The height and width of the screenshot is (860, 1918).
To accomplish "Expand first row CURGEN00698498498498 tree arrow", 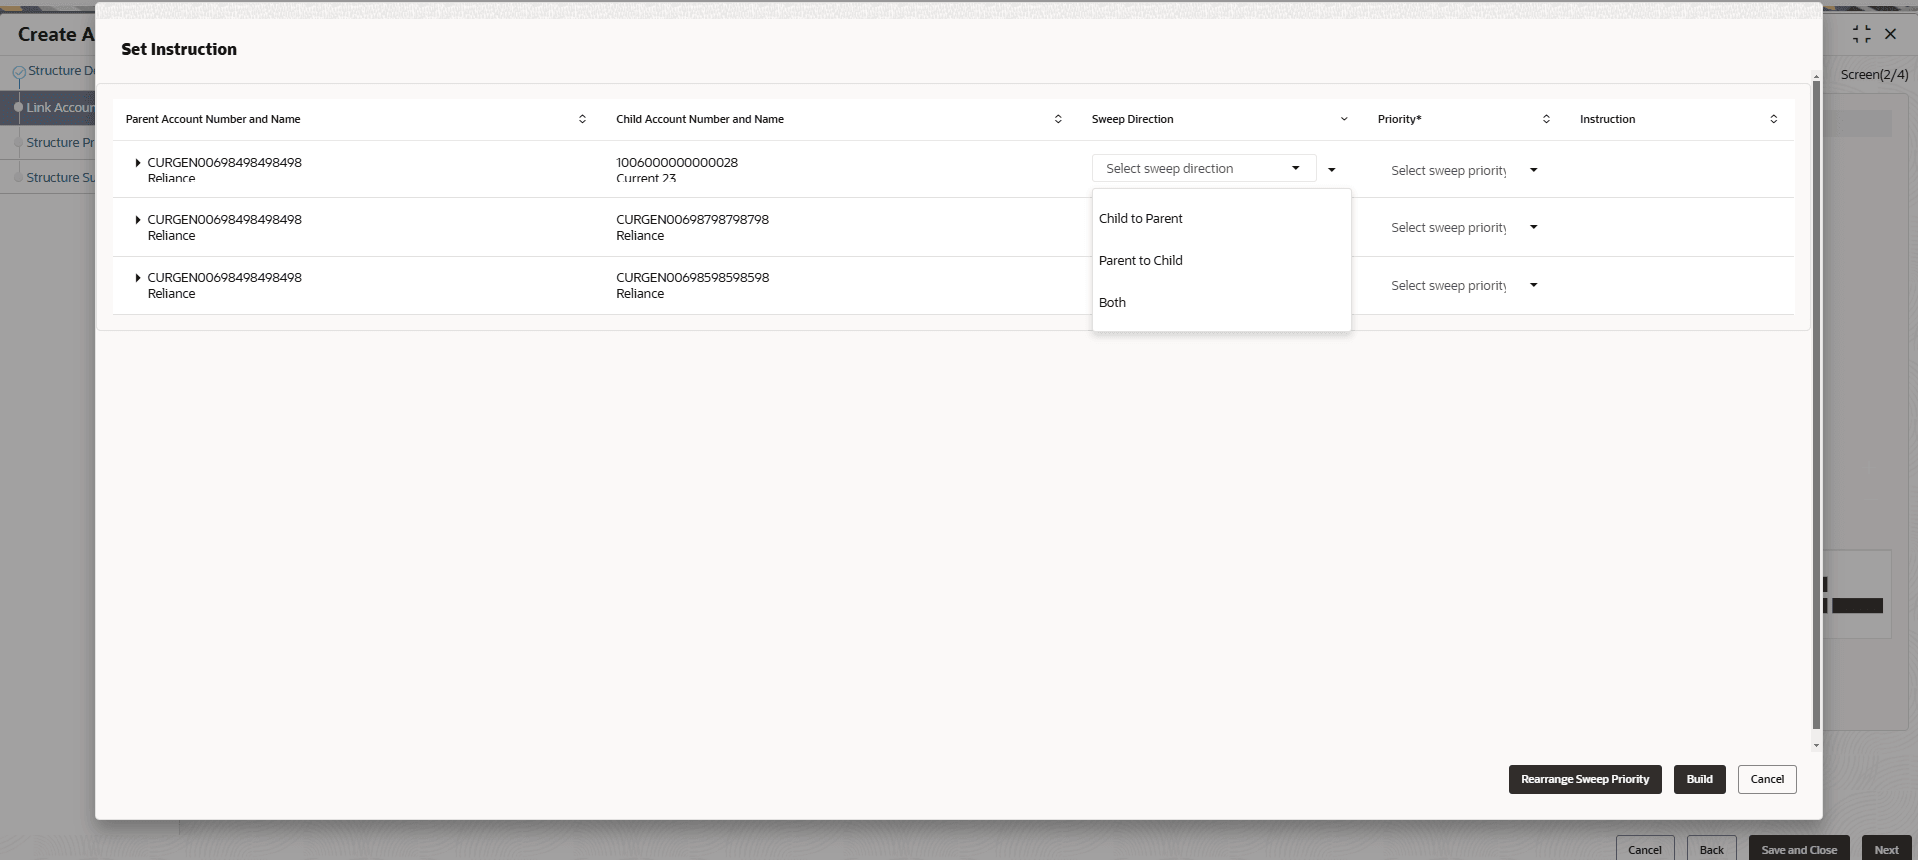I will (x=138, y=163).
